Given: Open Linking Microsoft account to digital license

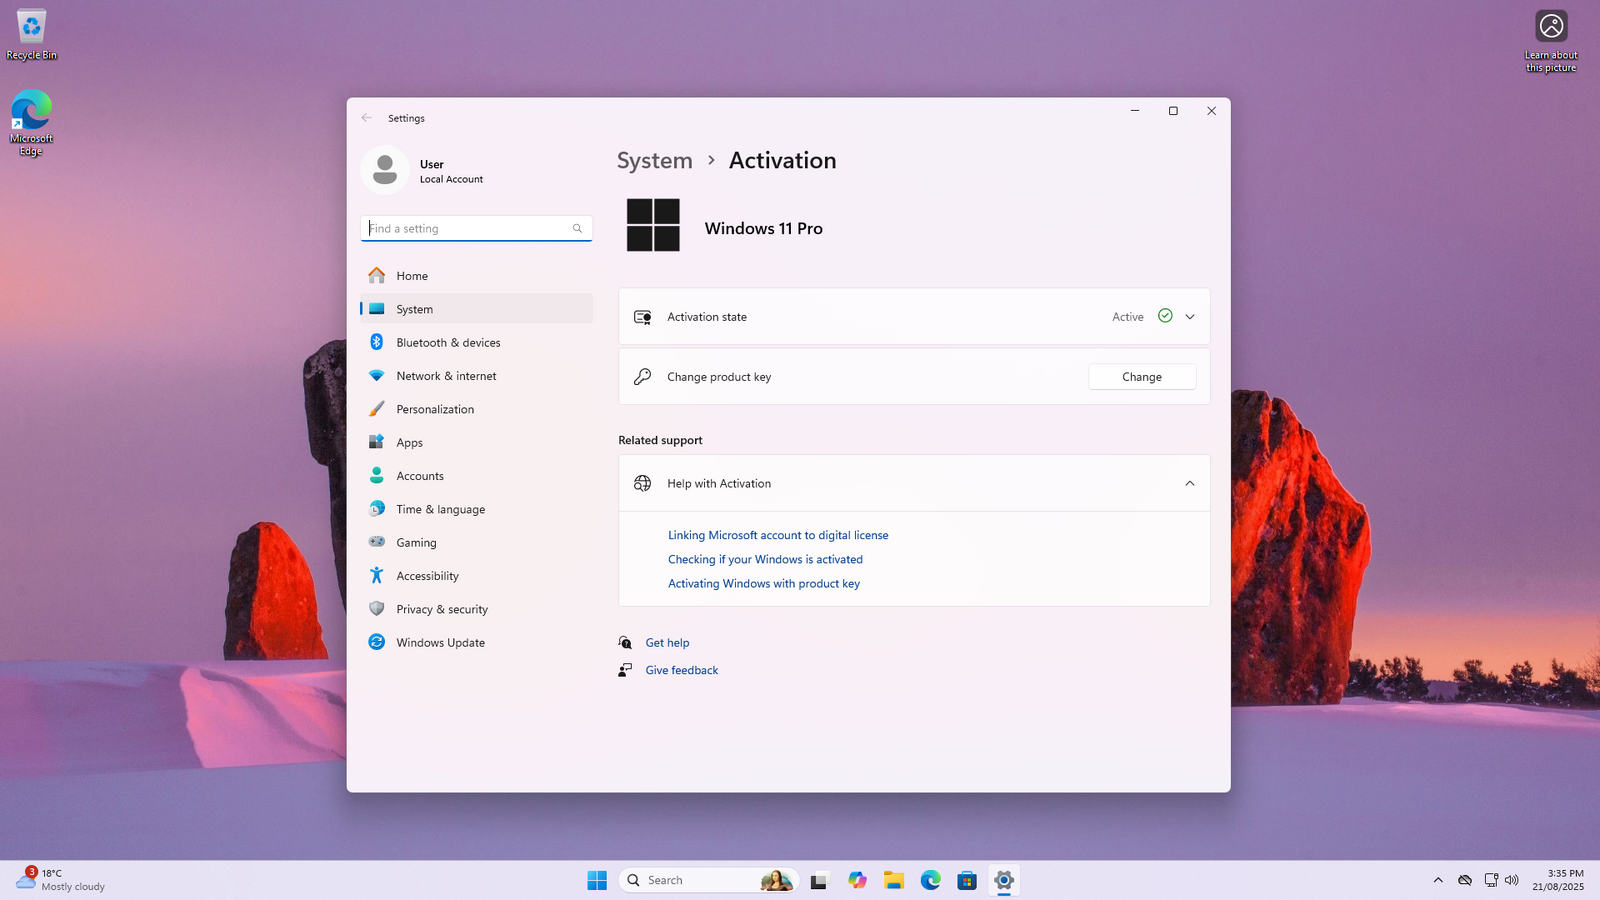Looking at the screenshot, I should pyautogui.click(x=778, y=535).
